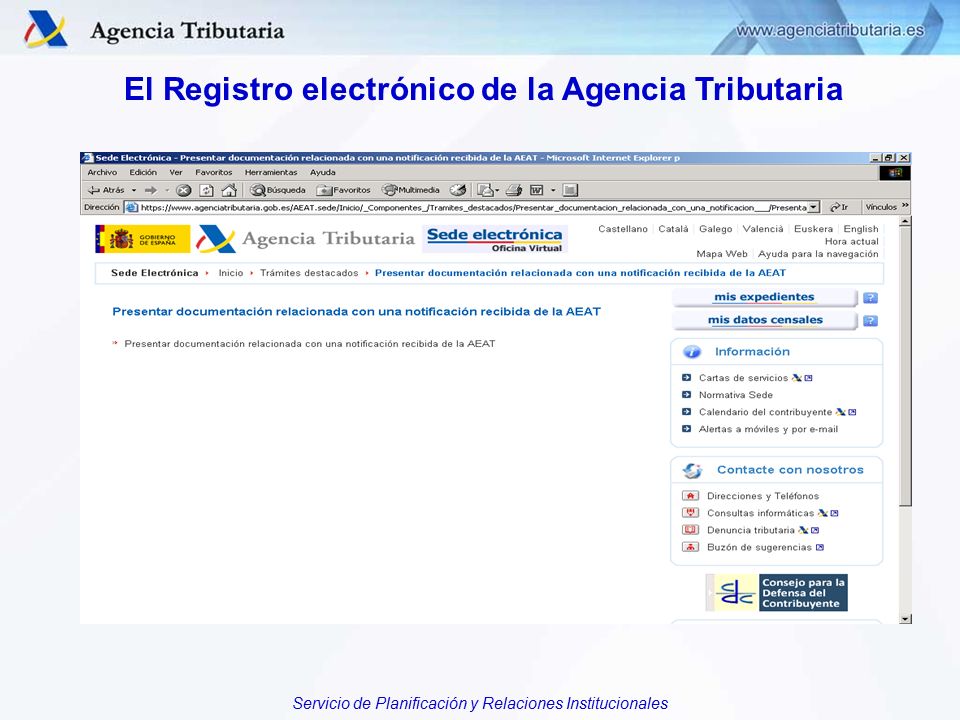Open the bulleted Presentar documentación link
The height and width of the screenshot is (720, 960).
[x=309, y=344]
